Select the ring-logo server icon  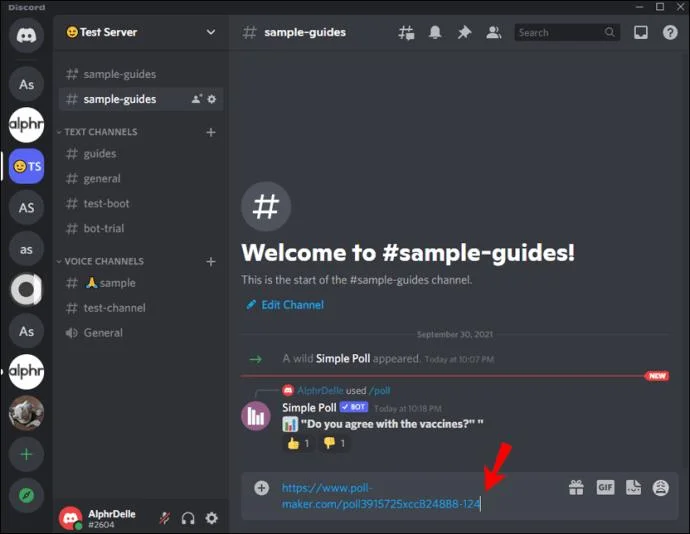[x=26, y=290]
